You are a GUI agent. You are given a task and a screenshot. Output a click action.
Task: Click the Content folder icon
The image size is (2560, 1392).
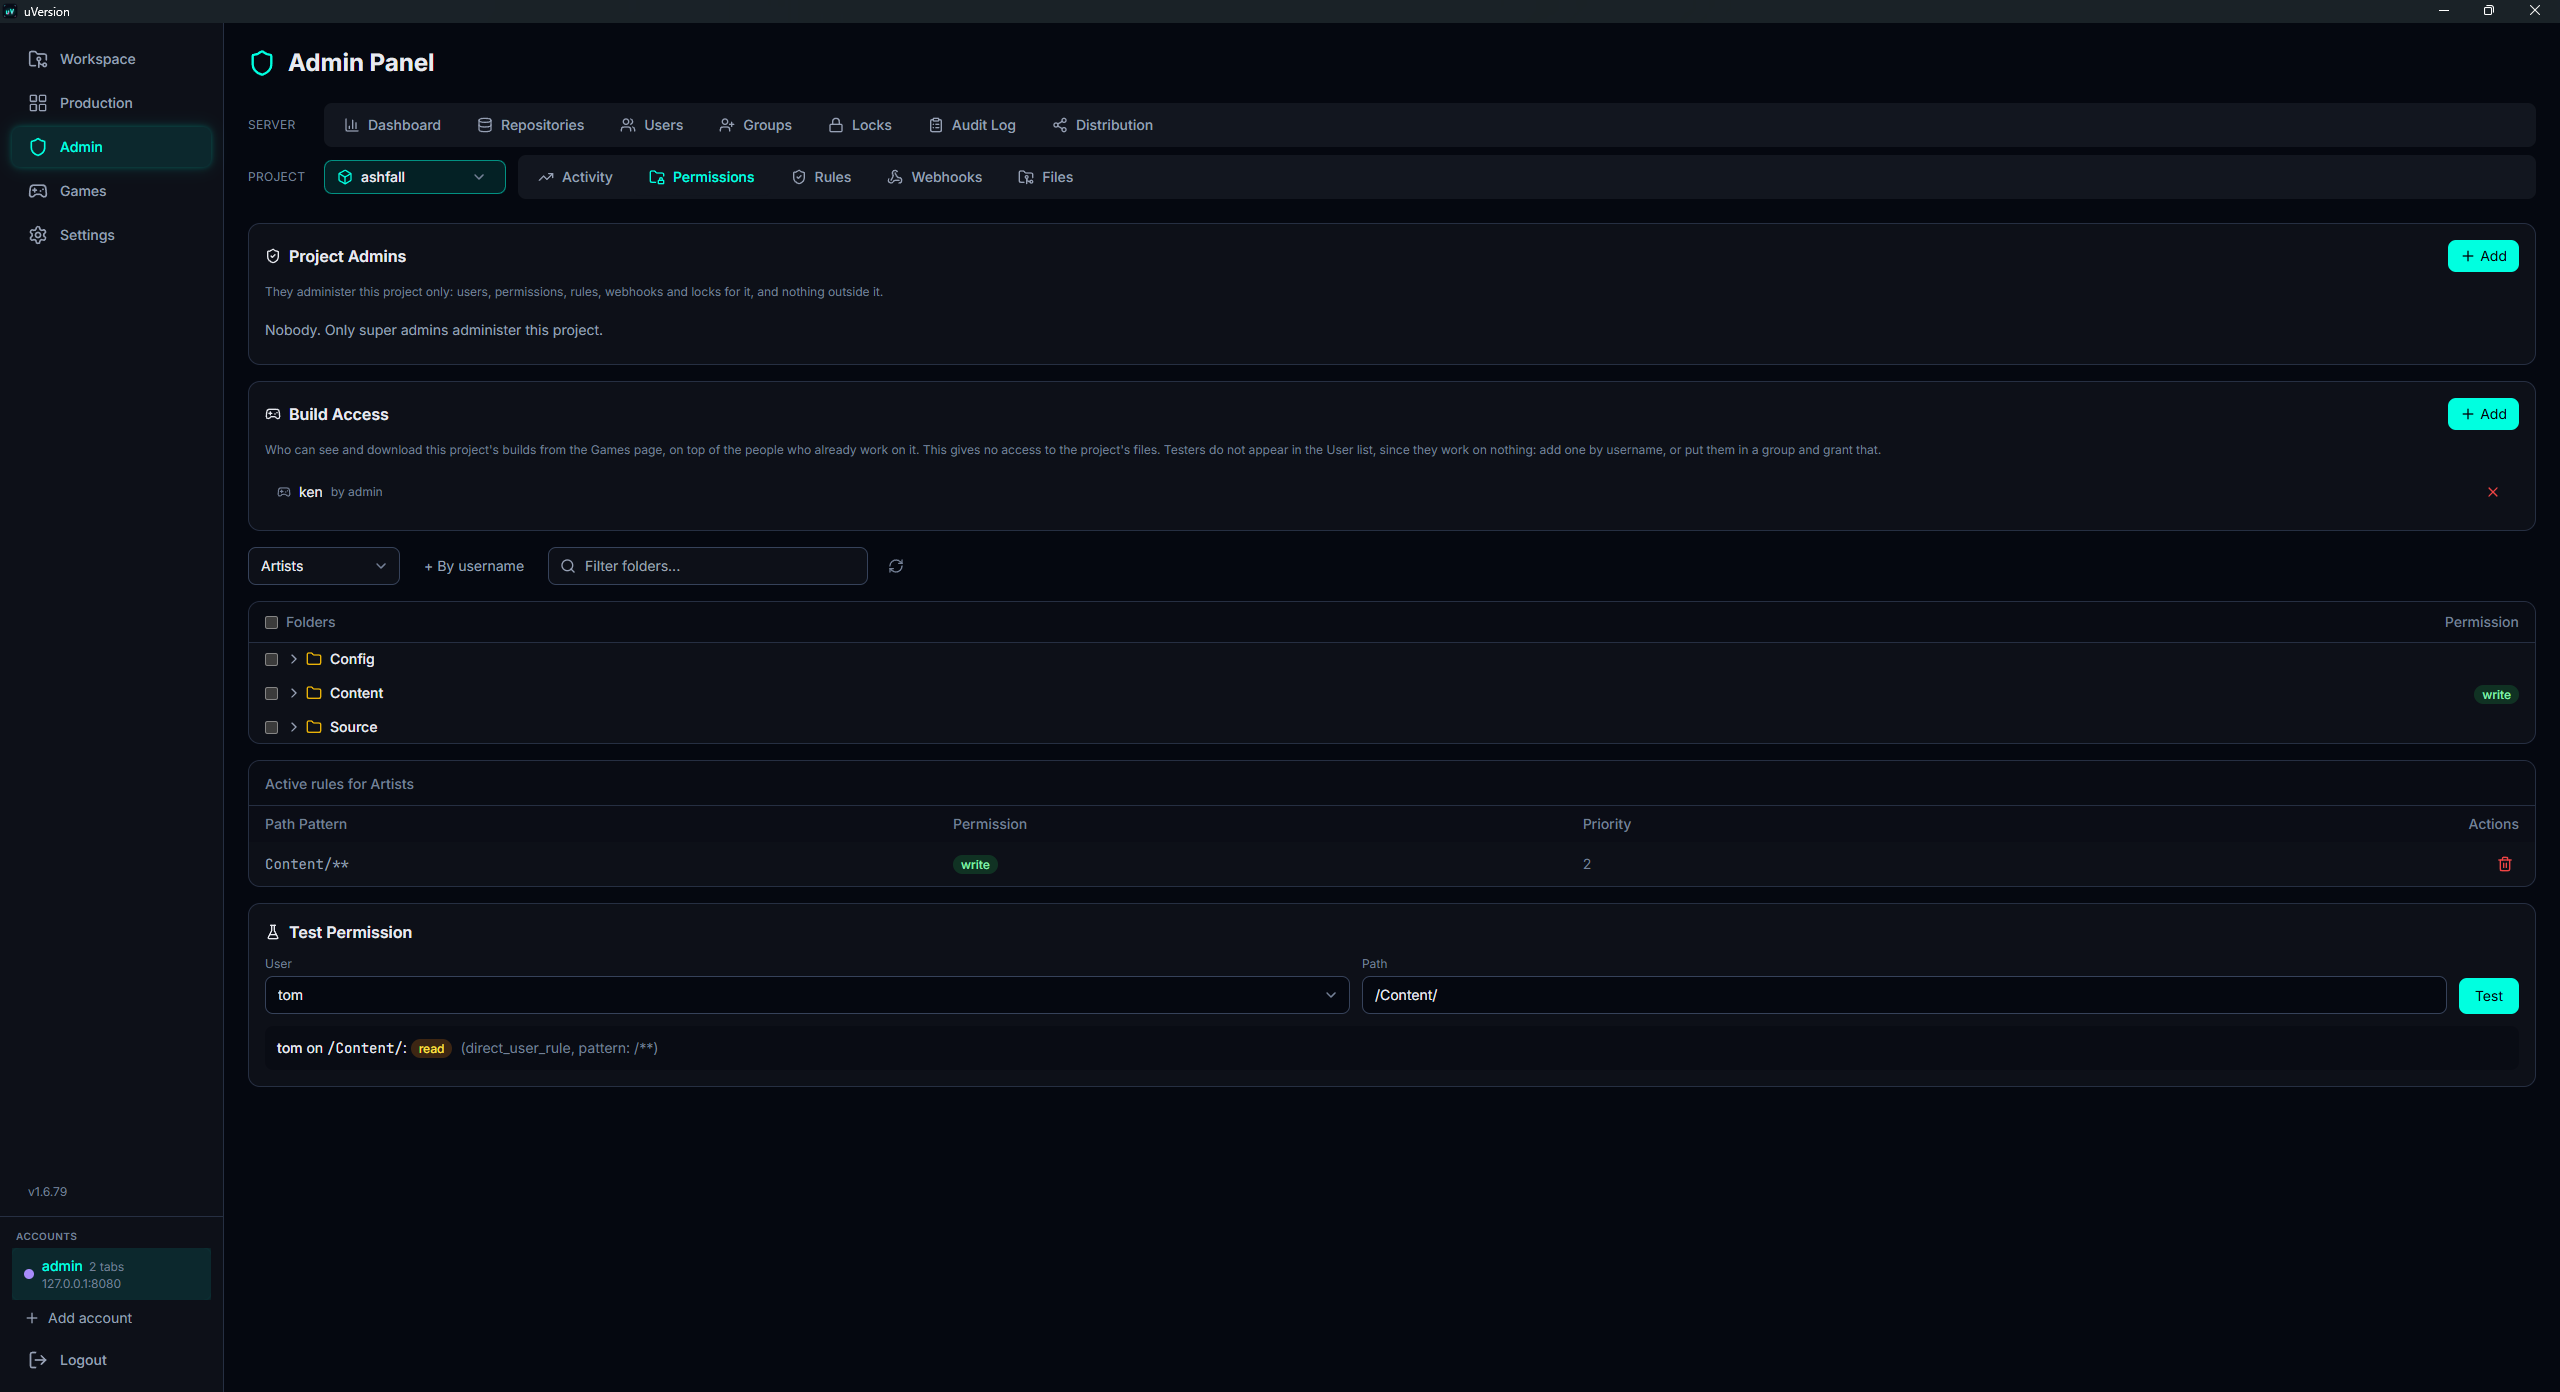[314, 693]
